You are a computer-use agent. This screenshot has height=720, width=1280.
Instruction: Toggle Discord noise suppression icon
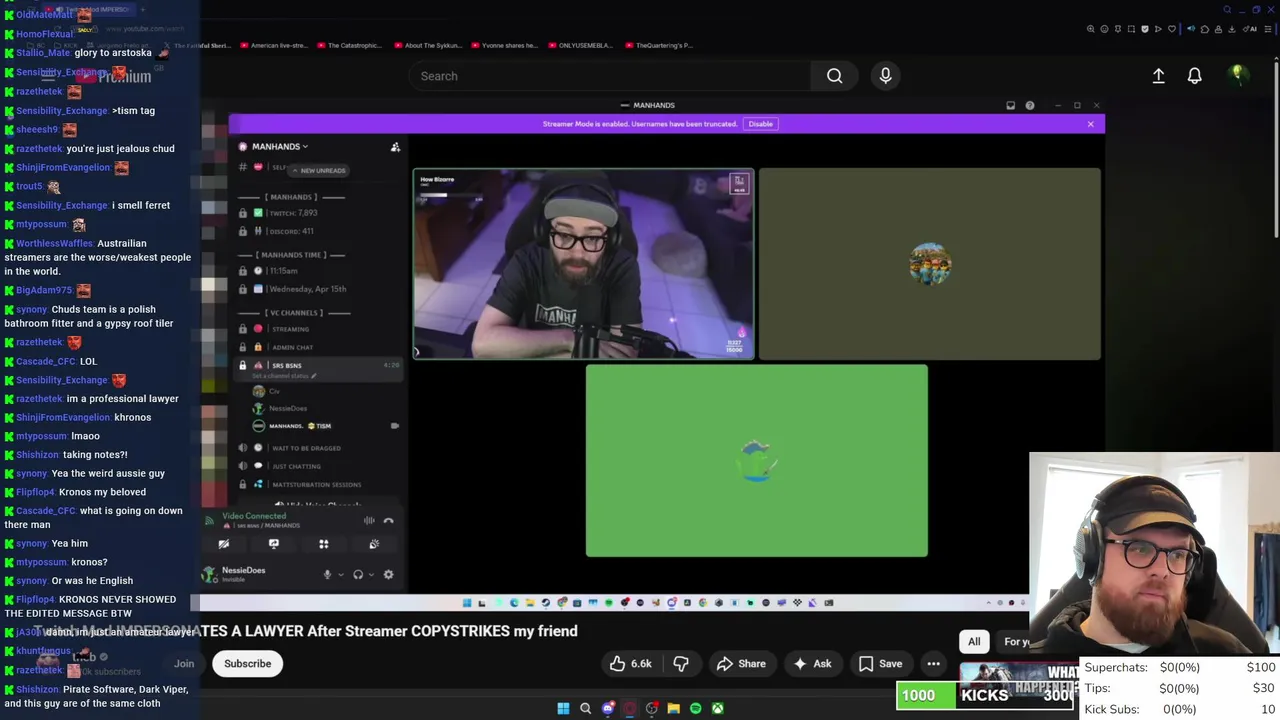click(369, 520)
